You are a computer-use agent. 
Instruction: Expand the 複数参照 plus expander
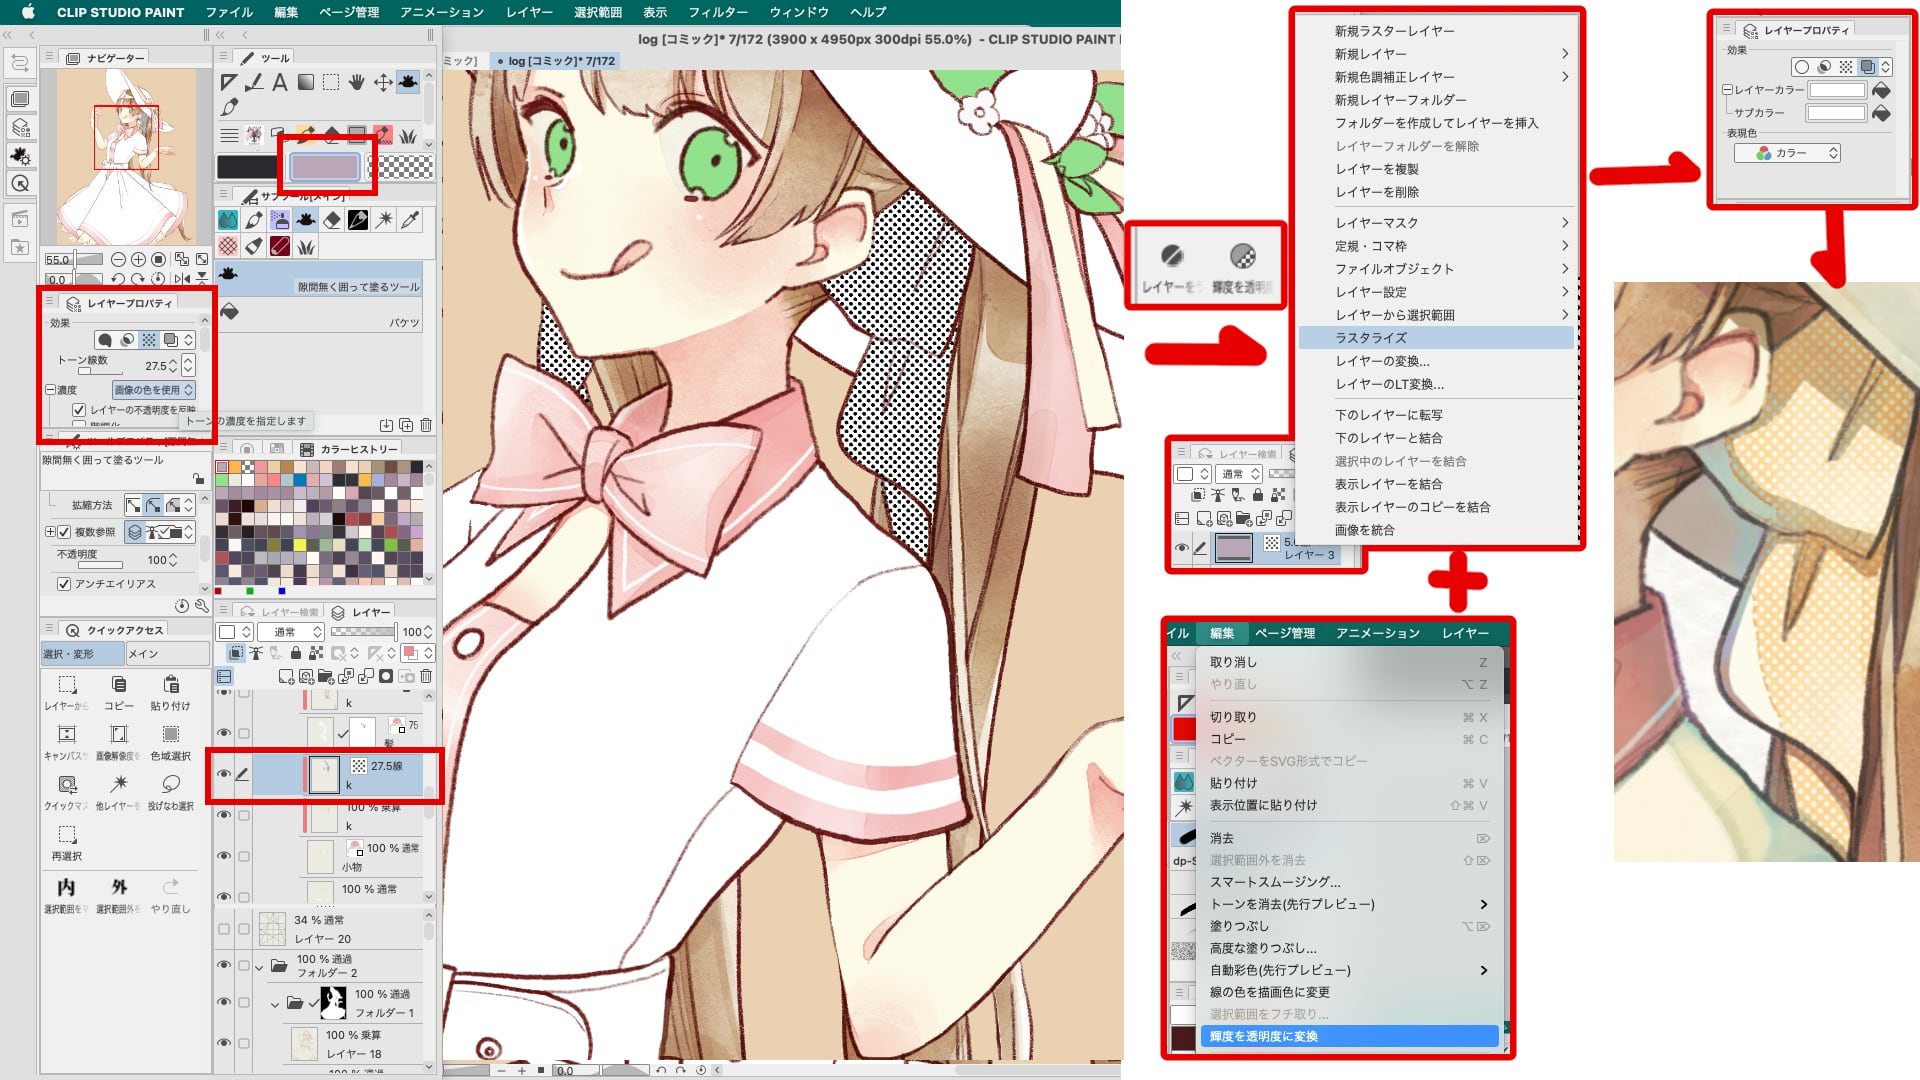50,532
